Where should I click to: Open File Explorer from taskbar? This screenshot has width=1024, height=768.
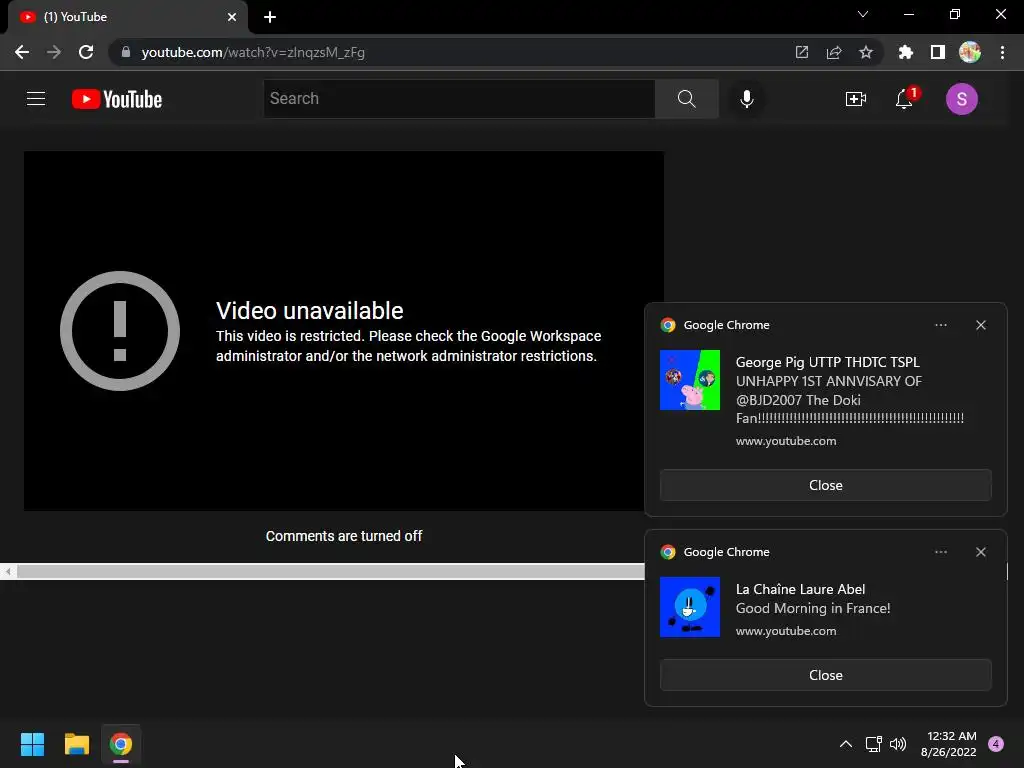pos(76,744)
